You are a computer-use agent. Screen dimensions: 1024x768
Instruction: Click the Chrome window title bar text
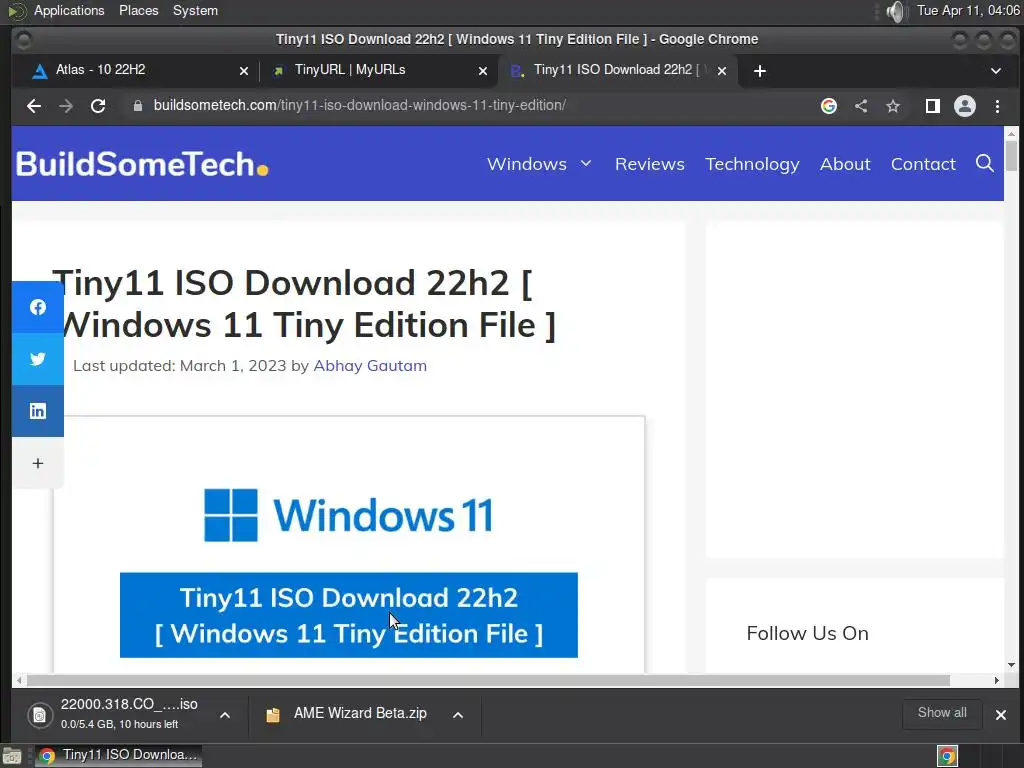pos(517,39)
